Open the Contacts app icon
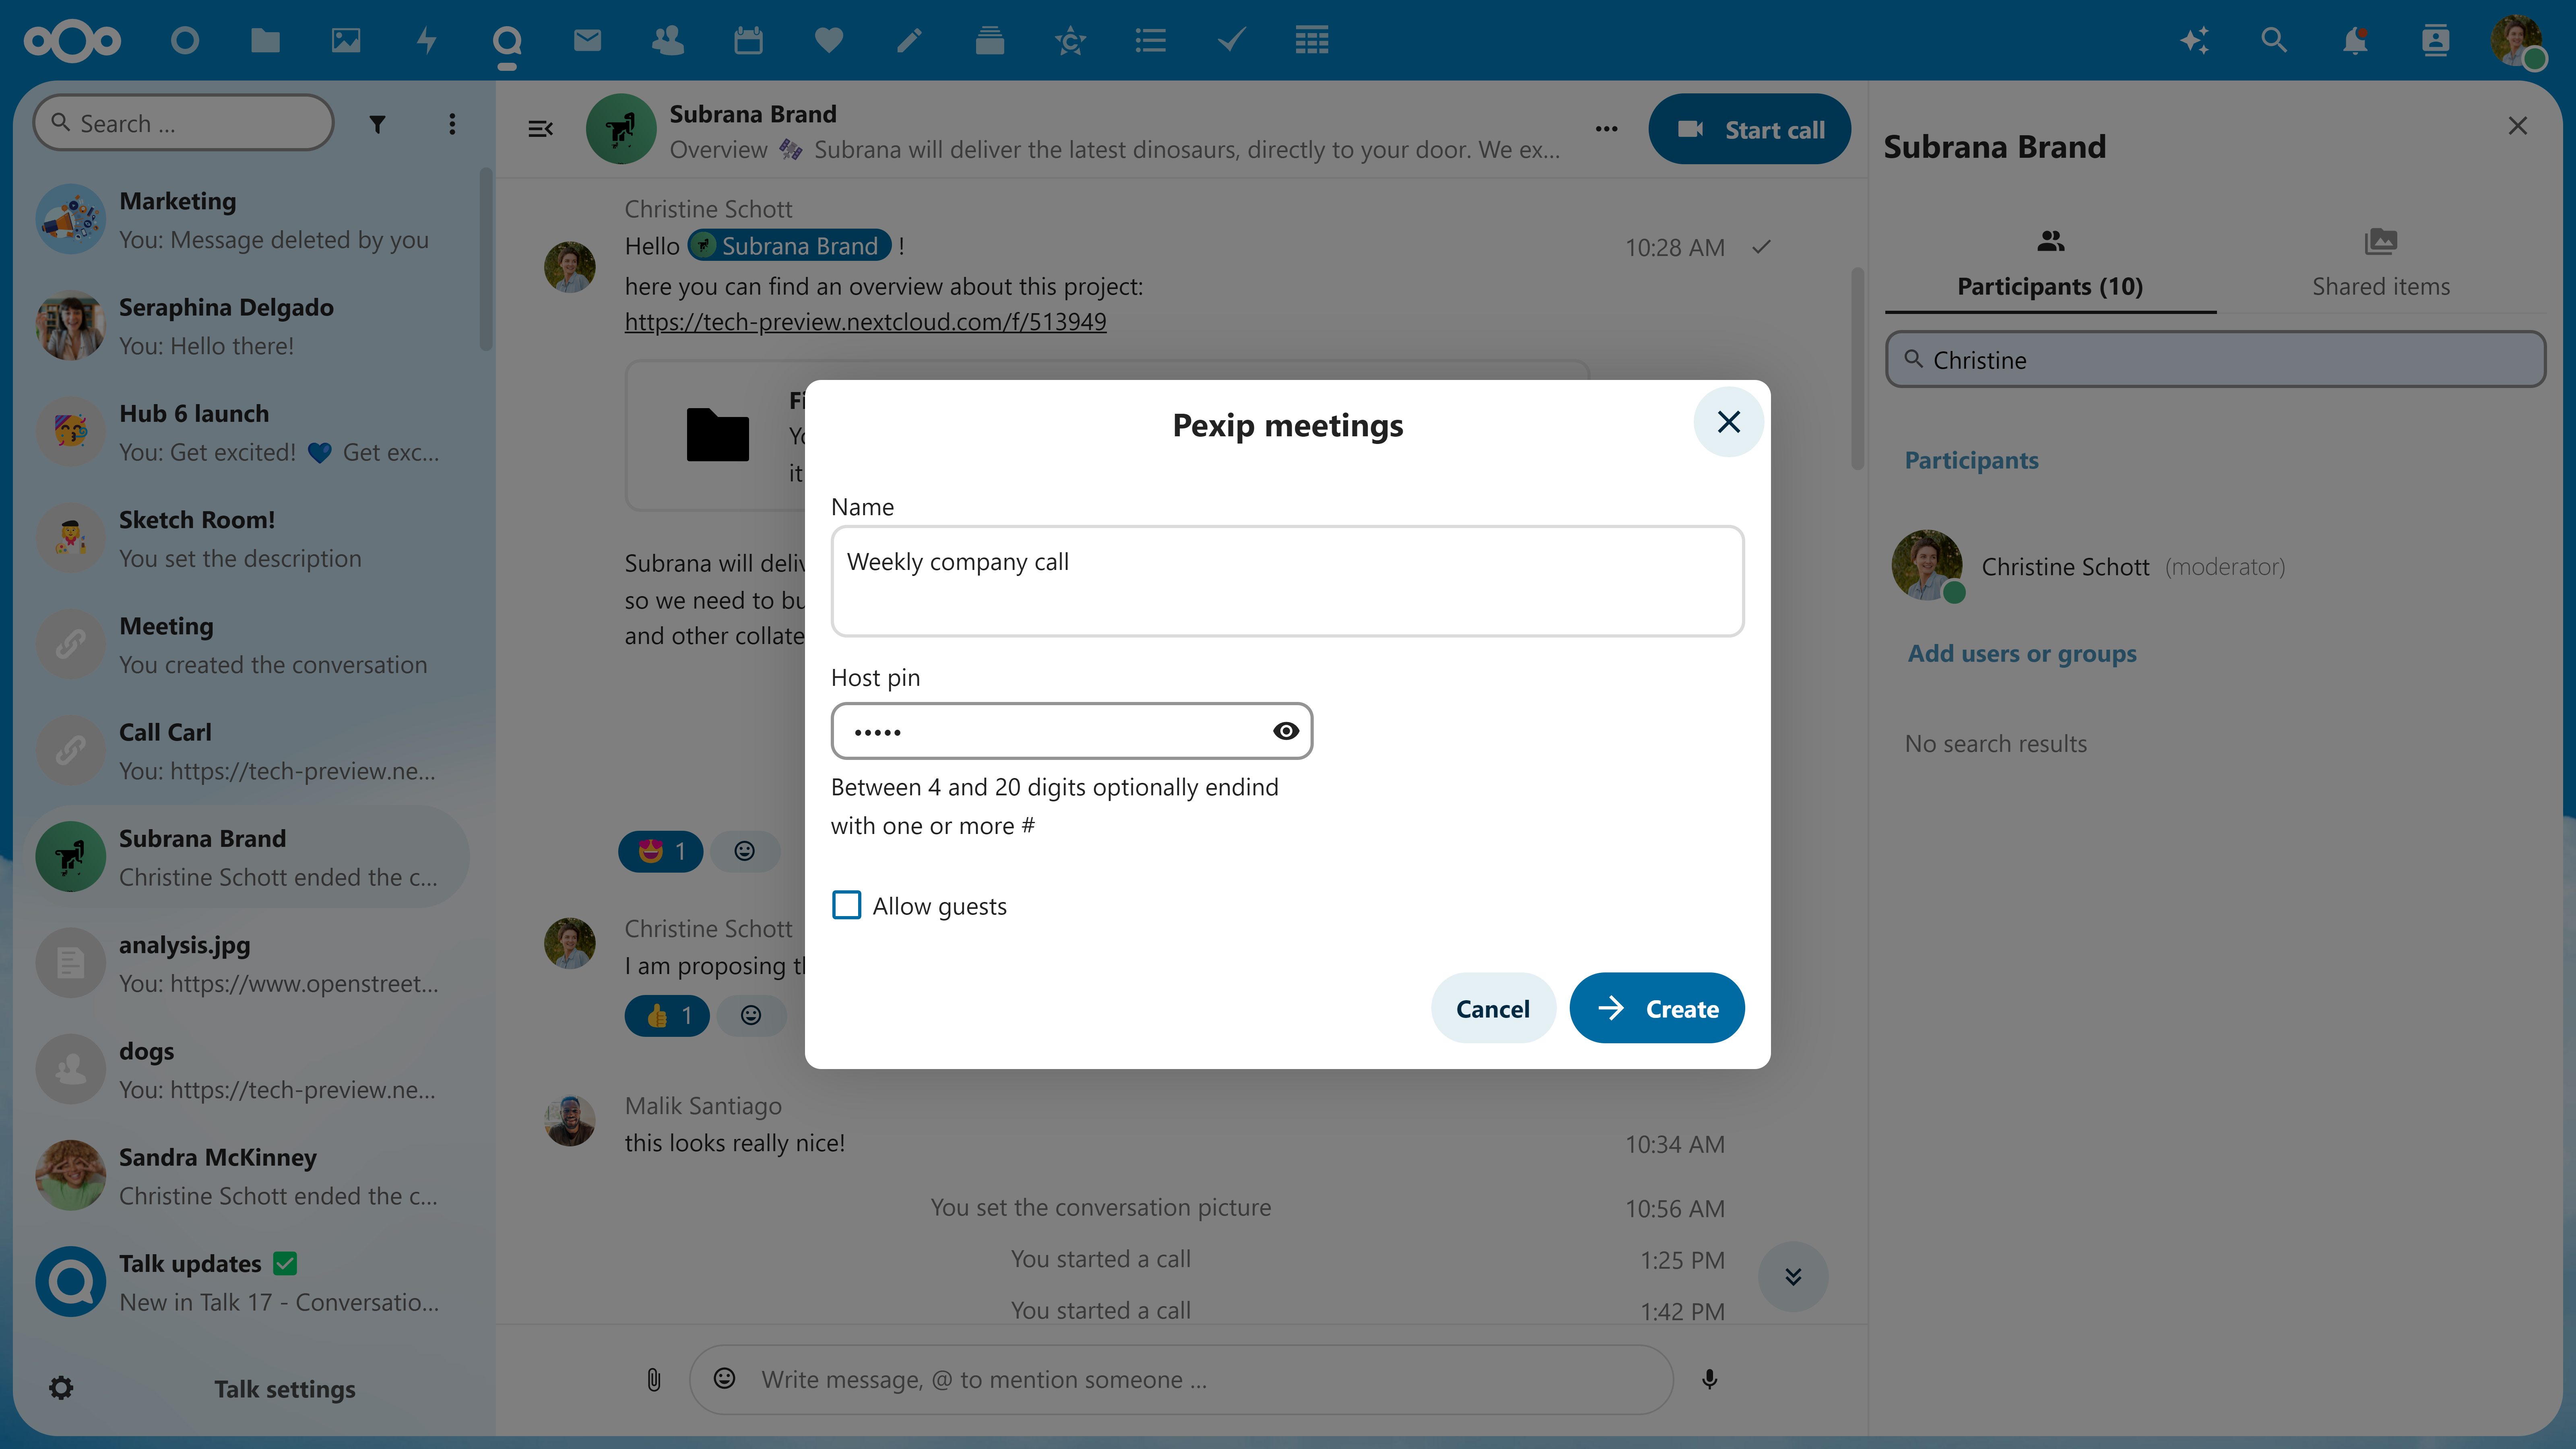This screenshot has height=1449, width=2576. [x=668, y=41]
